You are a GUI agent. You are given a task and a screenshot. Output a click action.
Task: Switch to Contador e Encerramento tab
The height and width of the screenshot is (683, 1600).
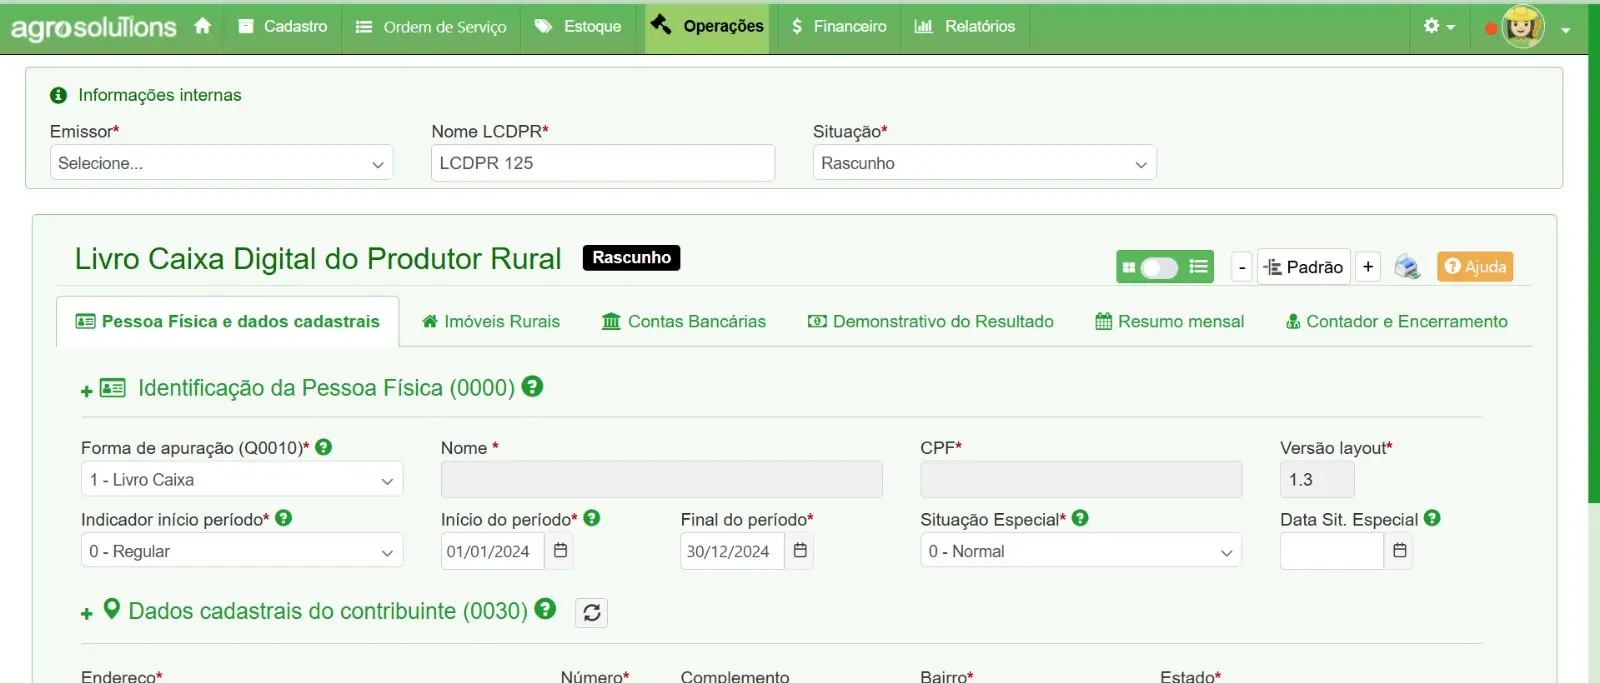coord(1397,322)
